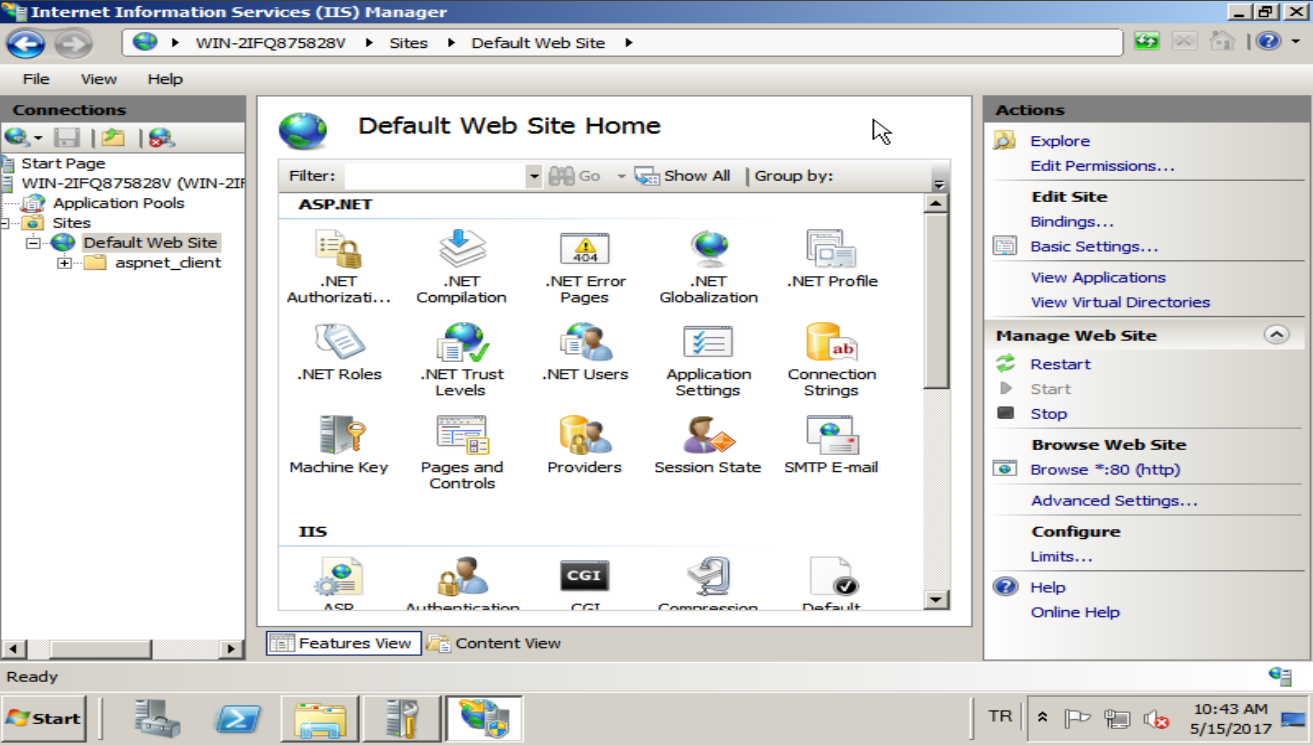Select Start Page in Connections tree
Viewport: 1313px width, 745px height.
(x=63, y=163)
